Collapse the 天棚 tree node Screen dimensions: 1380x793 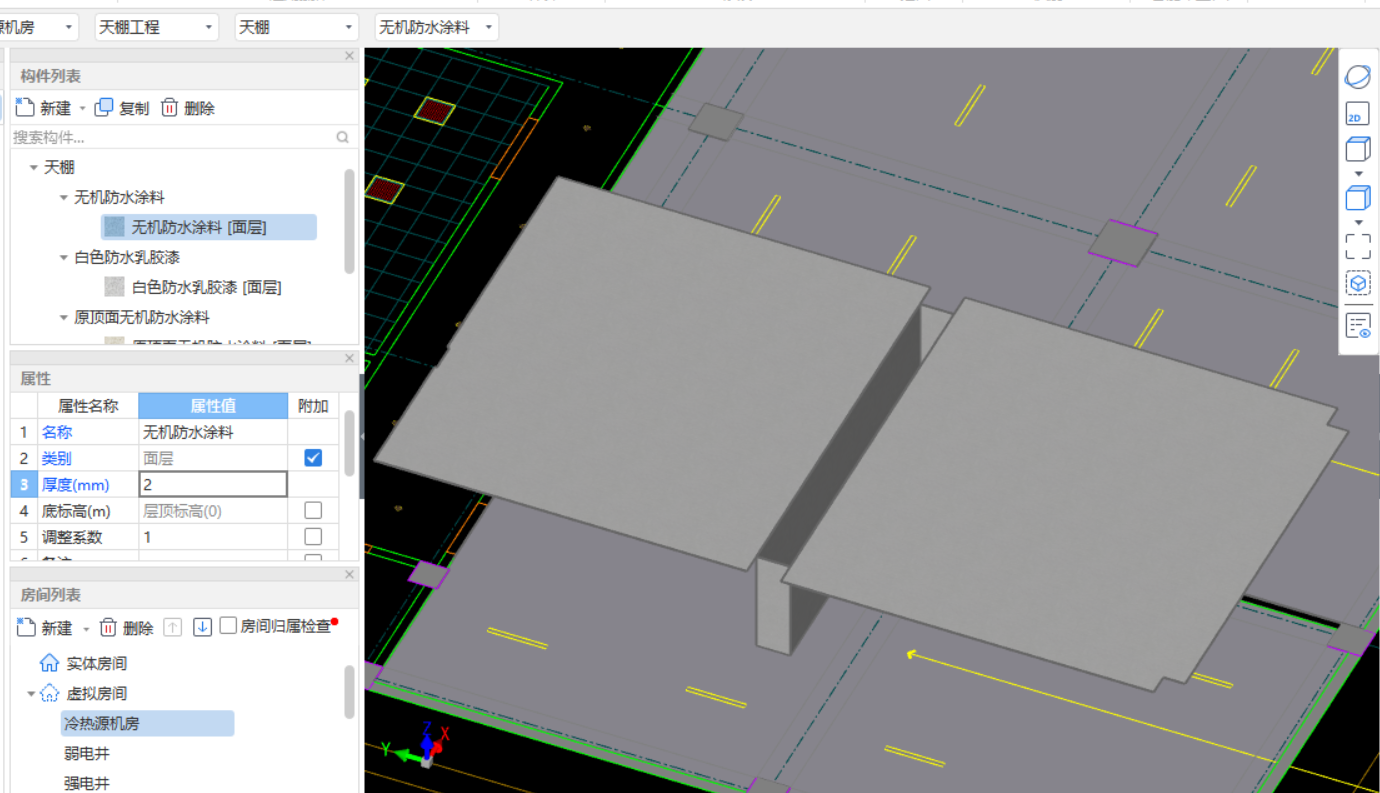coord(34,168)
